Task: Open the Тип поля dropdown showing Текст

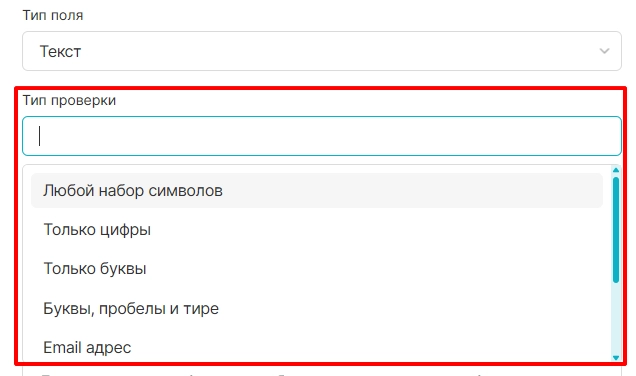Action: [322, 51]
